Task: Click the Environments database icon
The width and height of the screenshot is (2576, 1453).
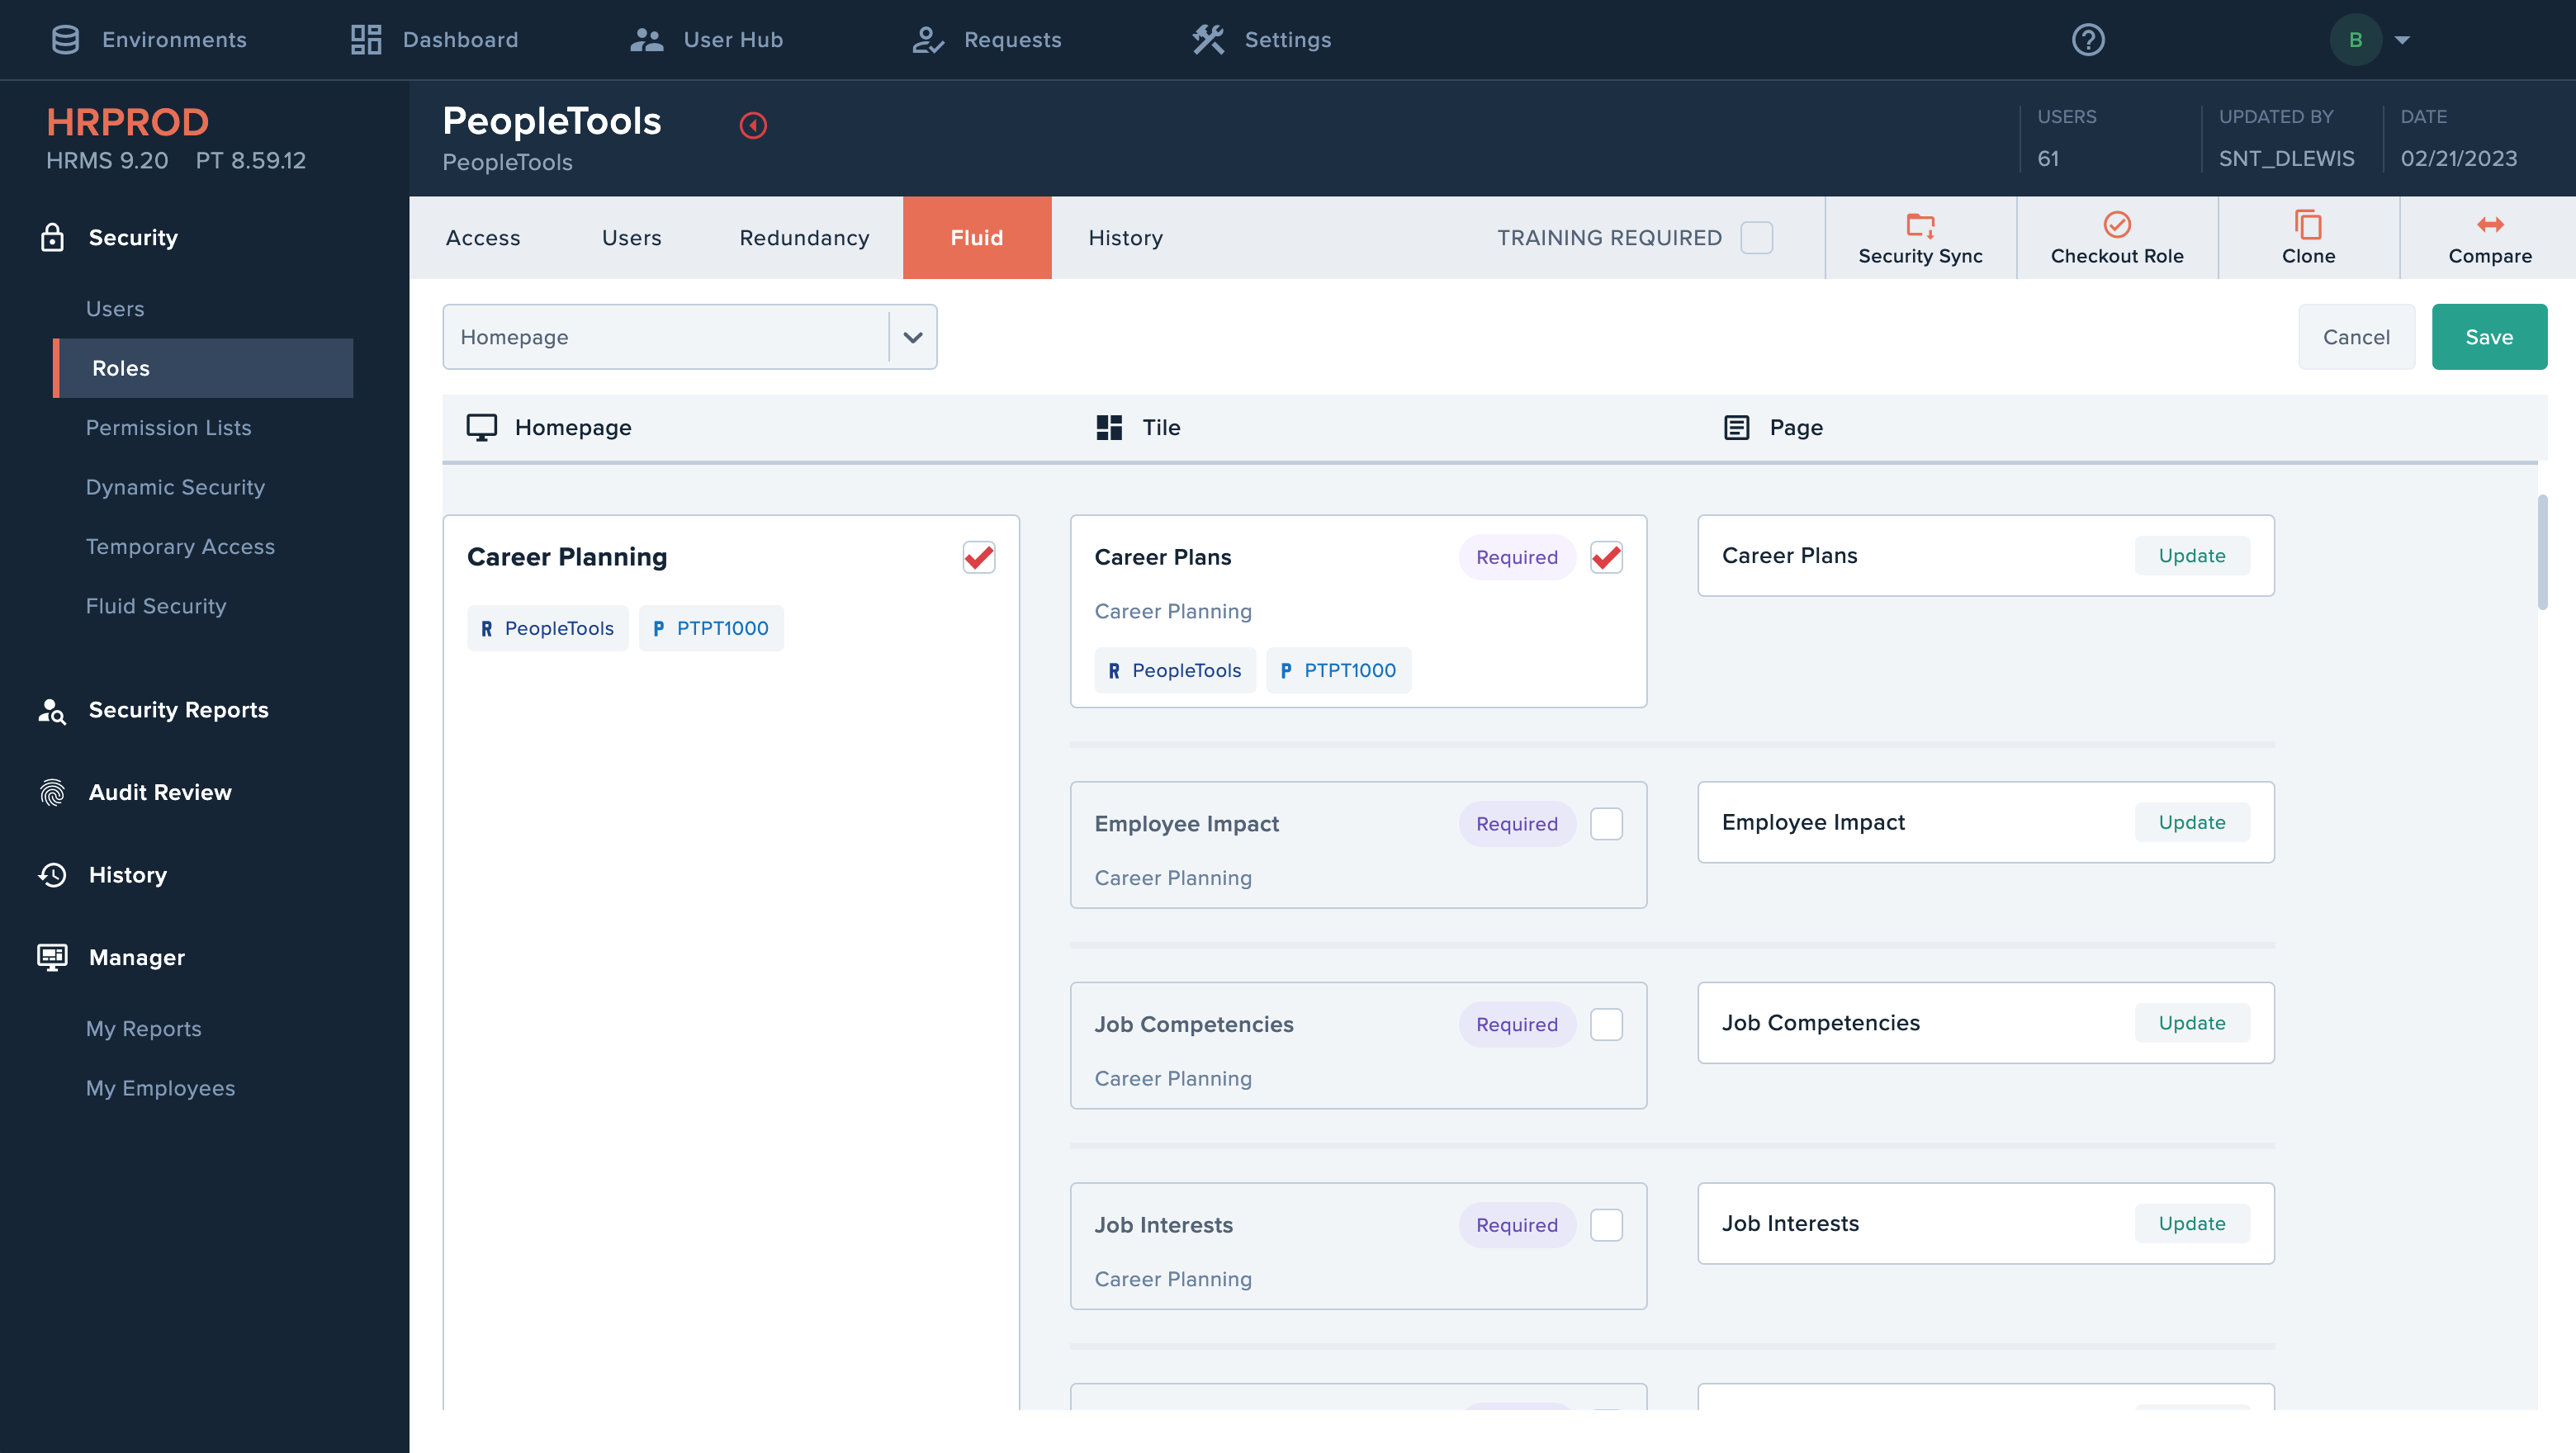Action: pyautogui.click(x=66, y=40)
